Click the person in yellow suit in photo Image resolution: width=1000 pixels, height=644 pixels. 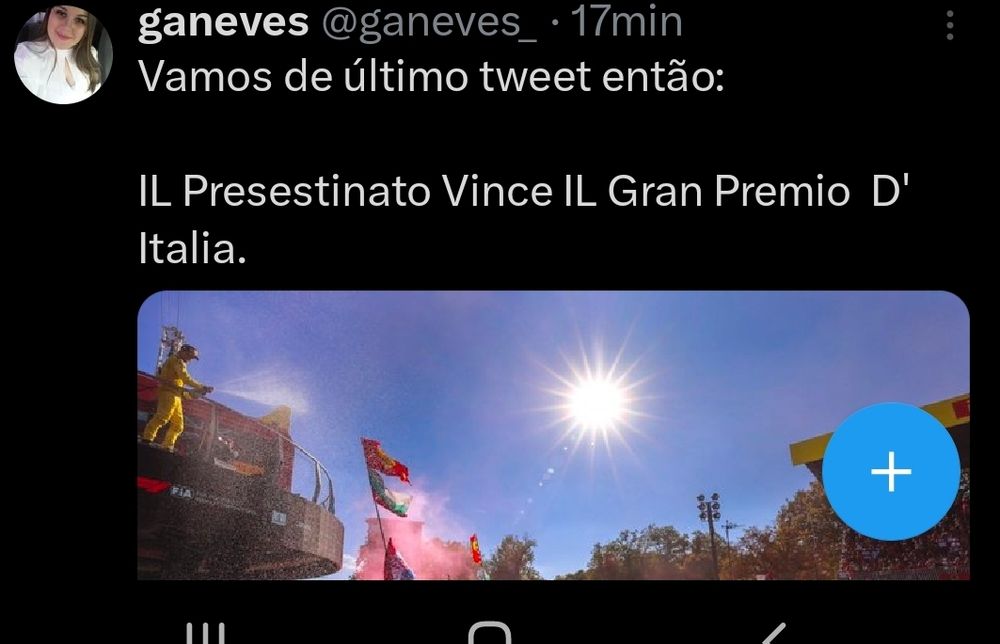[x=172, y=397]
